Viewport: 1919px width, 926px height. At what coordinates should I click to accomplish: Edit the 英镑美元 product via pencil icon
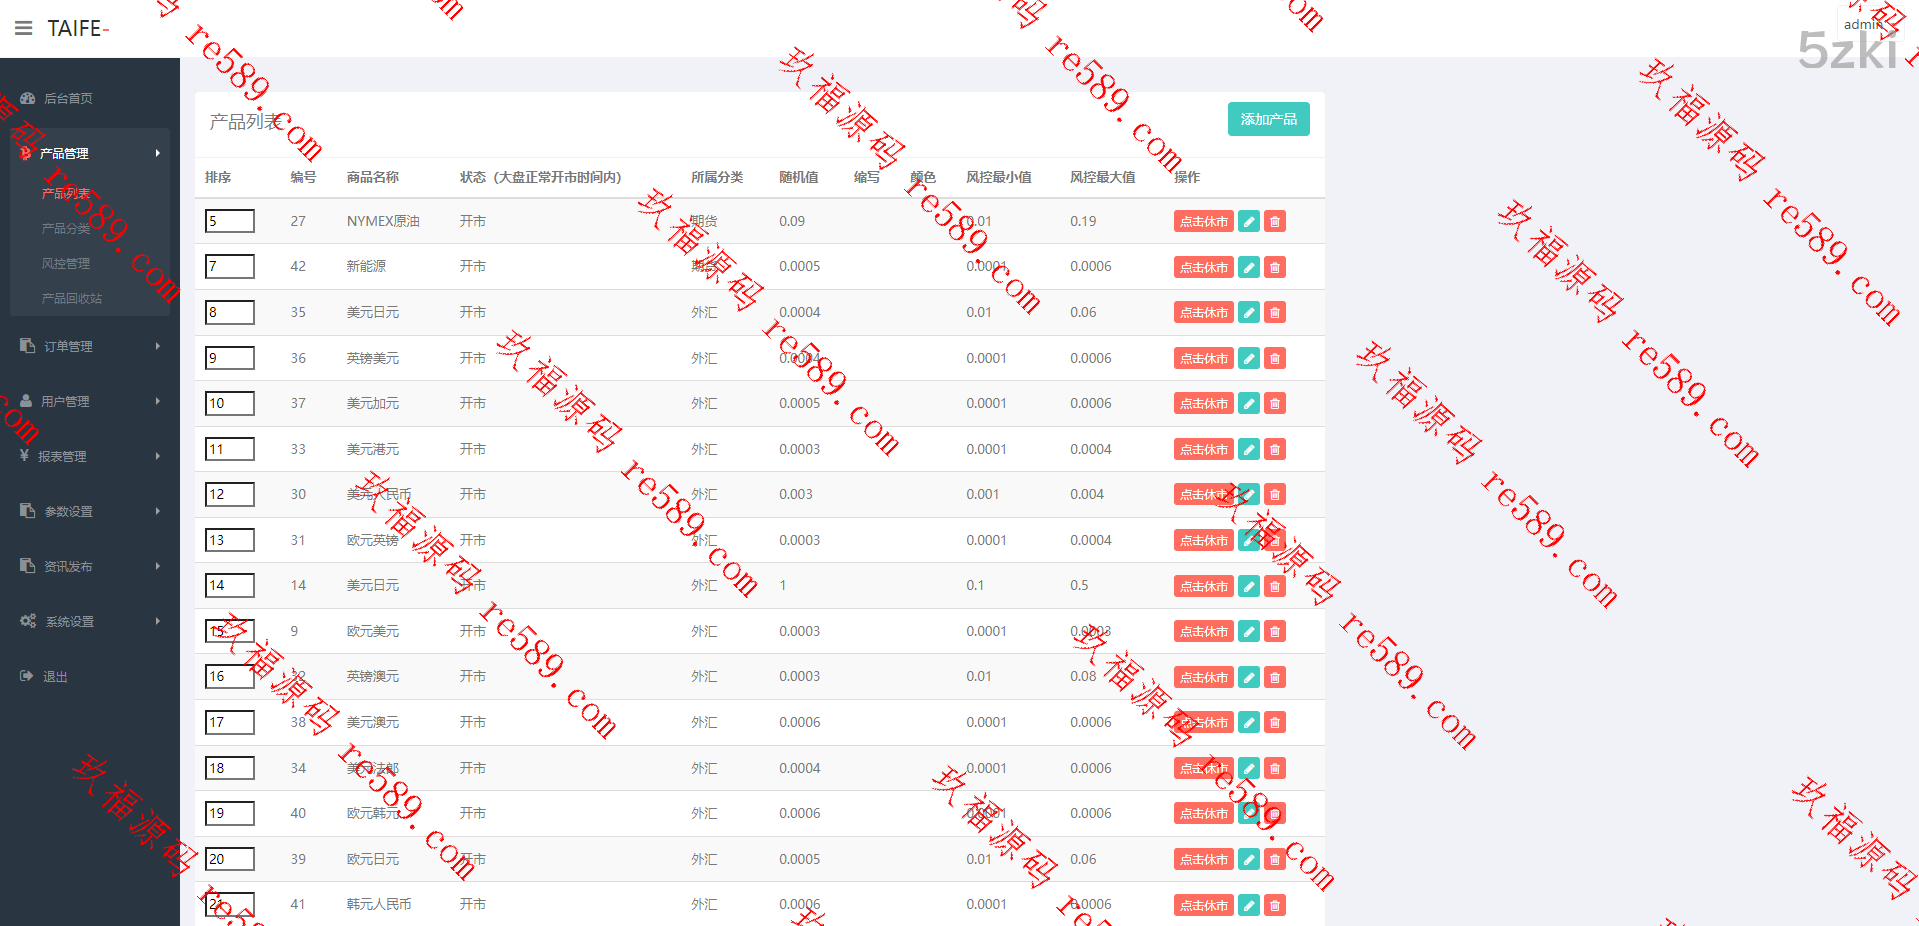1248,358
